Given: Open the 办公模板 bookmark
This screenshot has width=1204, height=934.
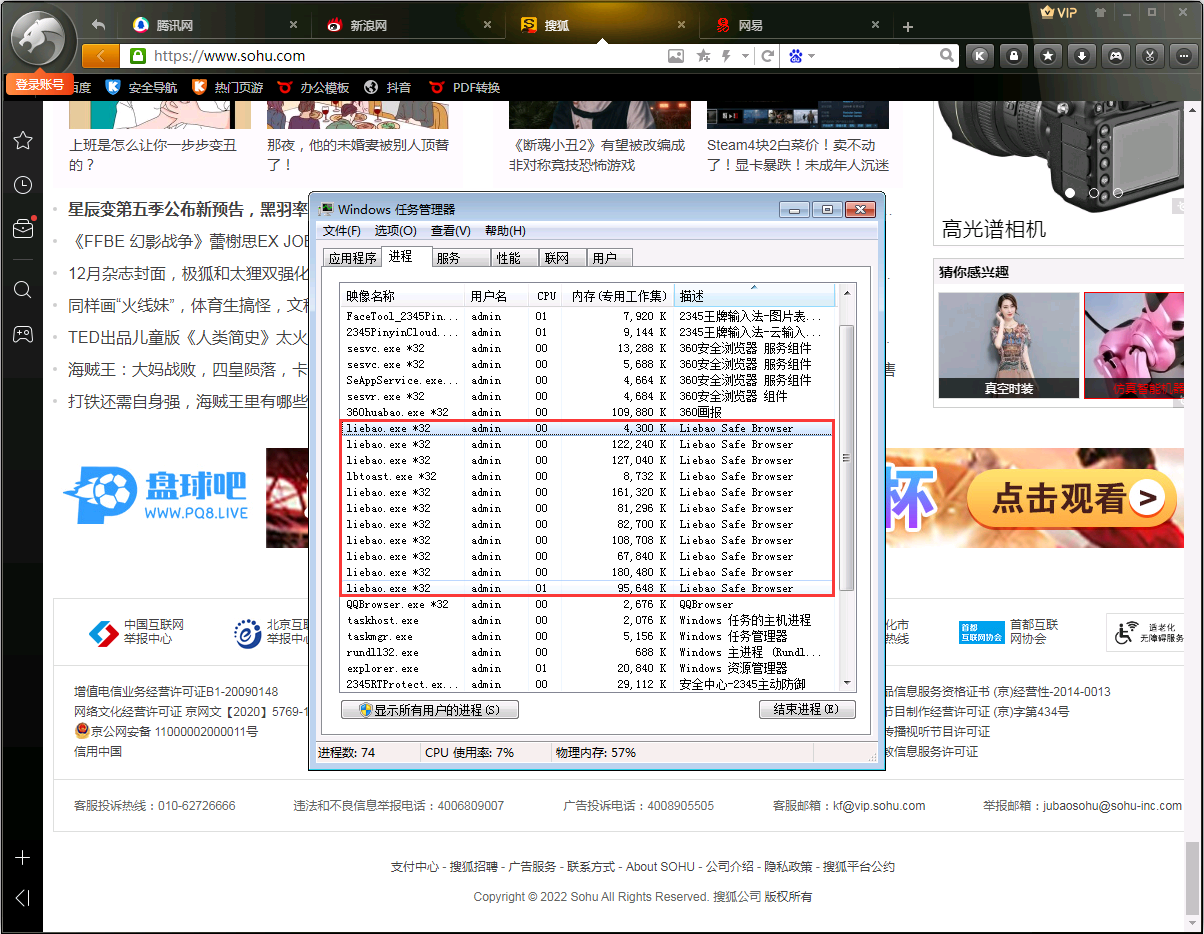Looking at the screenshot, I should [x=314, y=88].
